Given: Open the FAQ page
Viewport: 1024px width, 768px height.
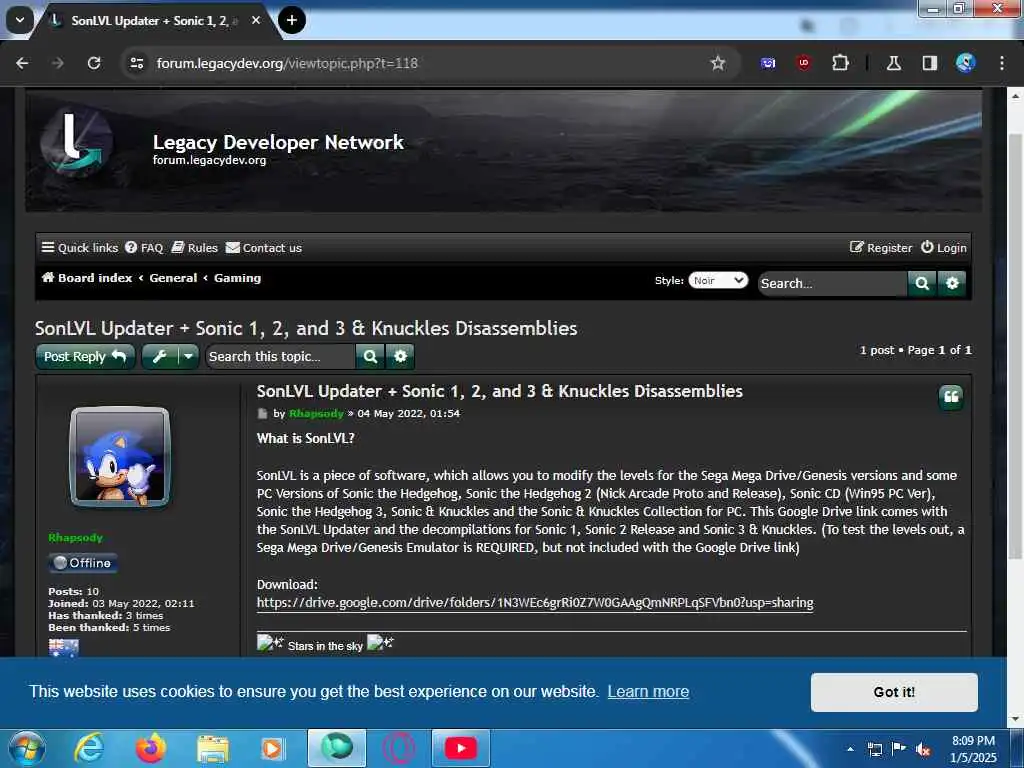Looking at the screenshot, I should click(144, 248).
